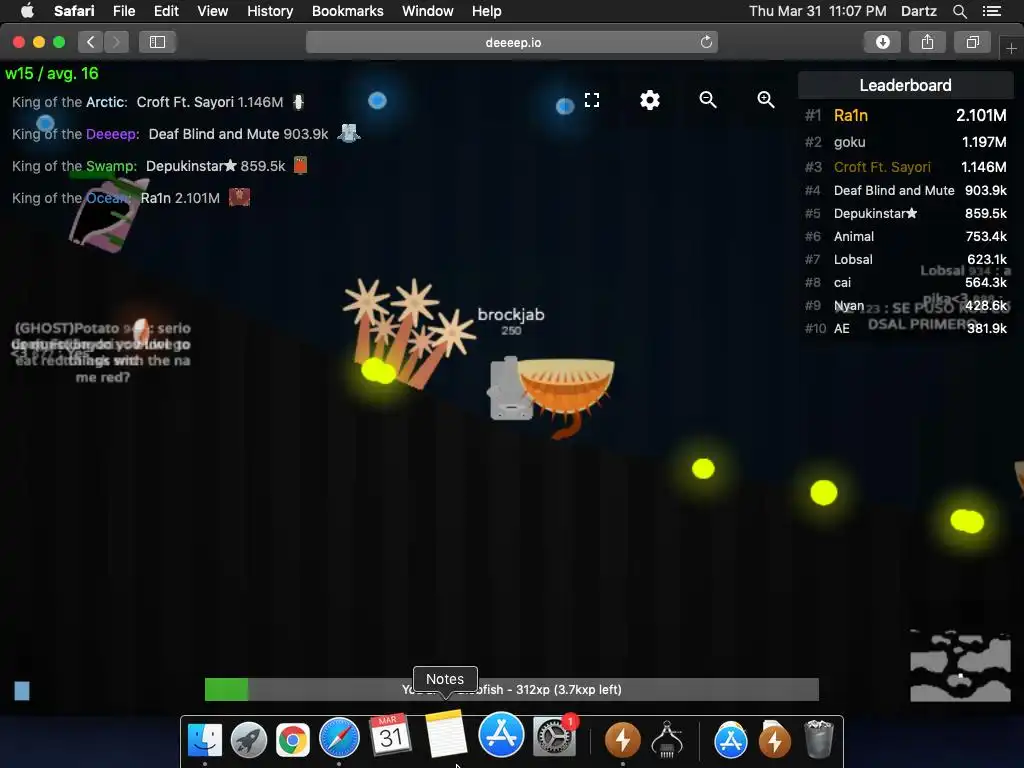Go back with Safari's back arrow
The height and width of the screenshot is (768, 1024).
(91, 42)
